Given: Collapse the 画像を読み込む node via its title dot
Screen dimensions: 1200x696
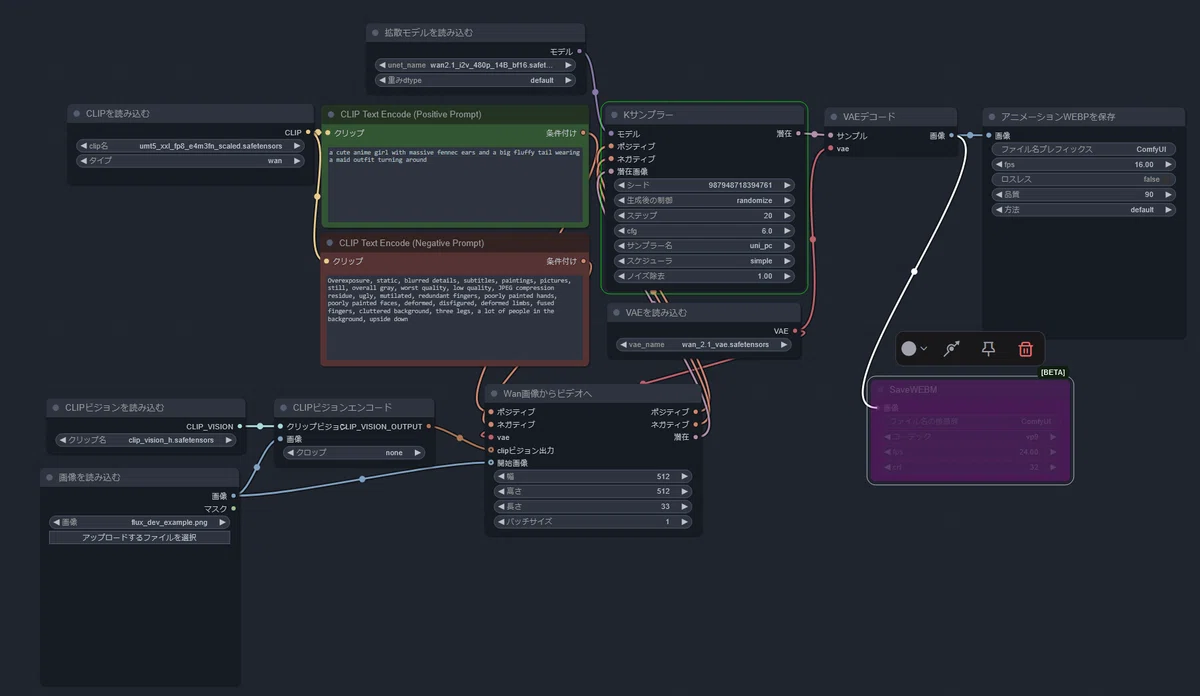Looking at the screenshot, I should [x=50, y=478].
